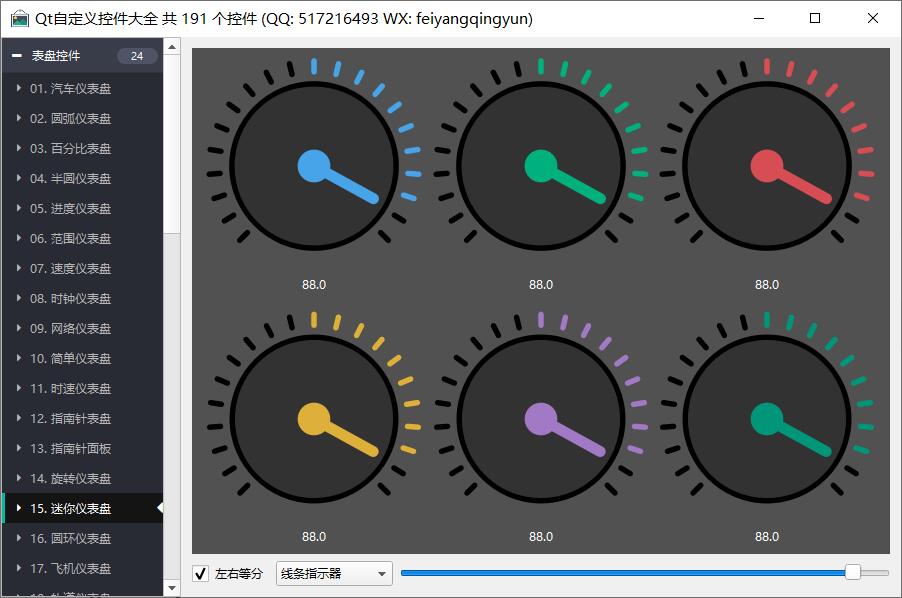Click the application icon in title bar
The width and height of the screenshot is (902, 598).
[x=19, y=19]
